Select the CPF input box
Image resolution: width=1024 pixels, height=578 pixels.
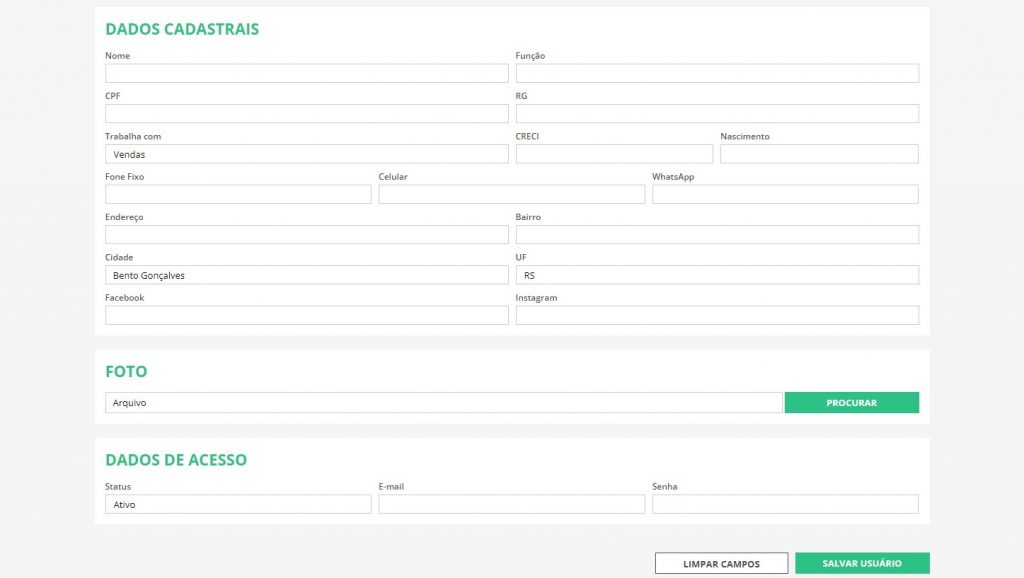coord(306,114)
